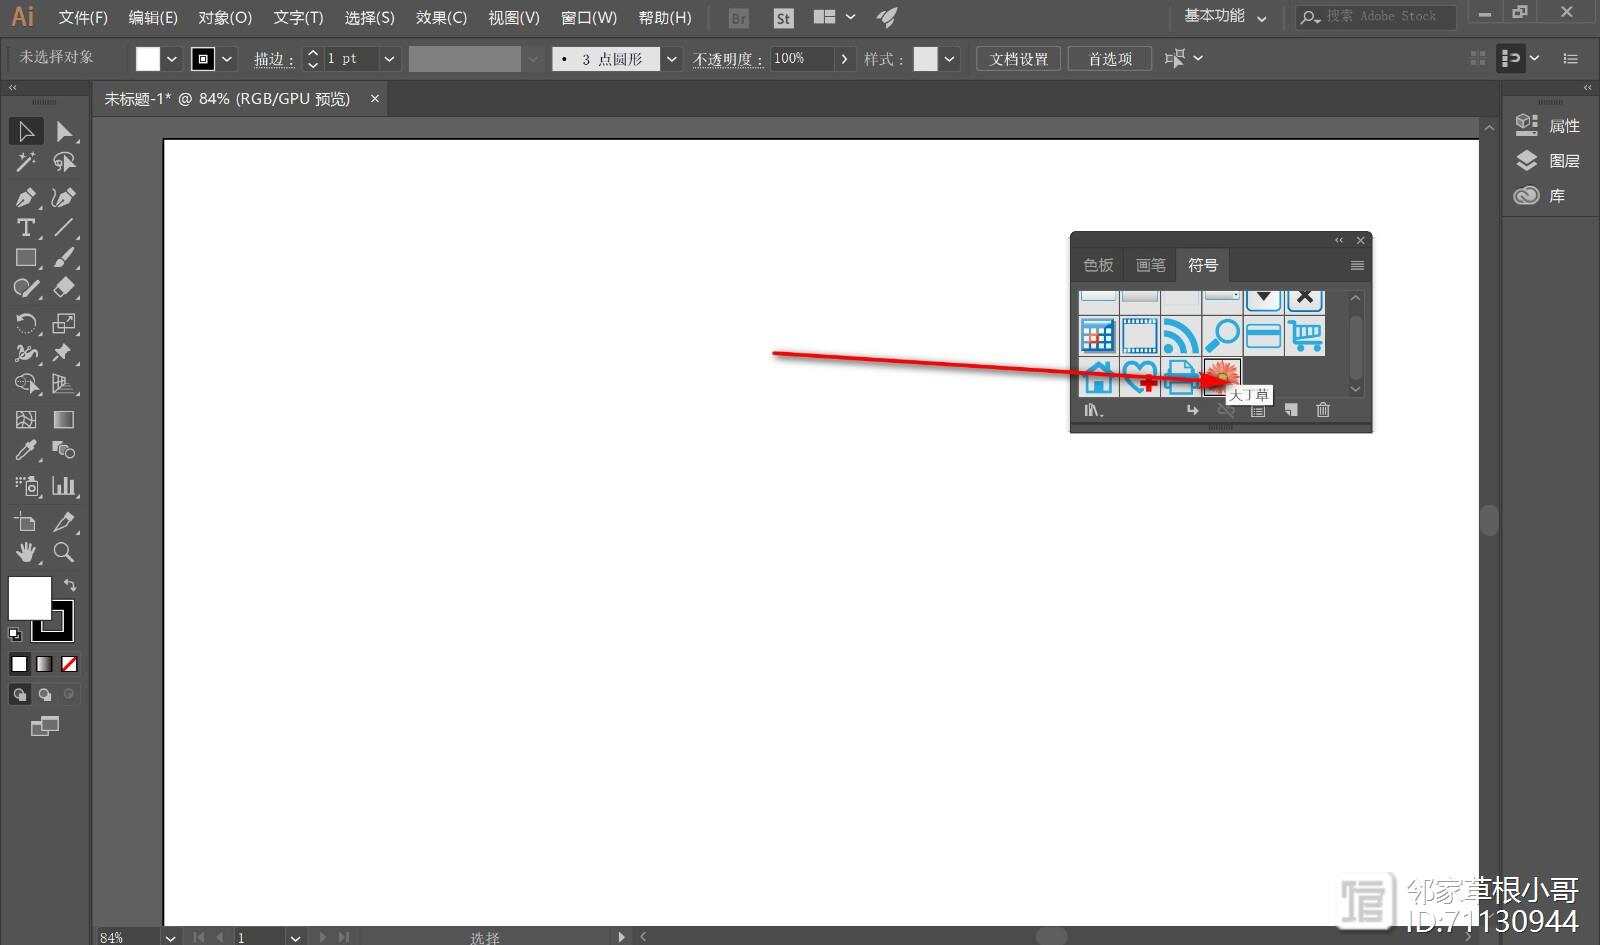Open the 窗口(W) menu
The width and height of the screenshot is (1600, 945).
(589, 18)
